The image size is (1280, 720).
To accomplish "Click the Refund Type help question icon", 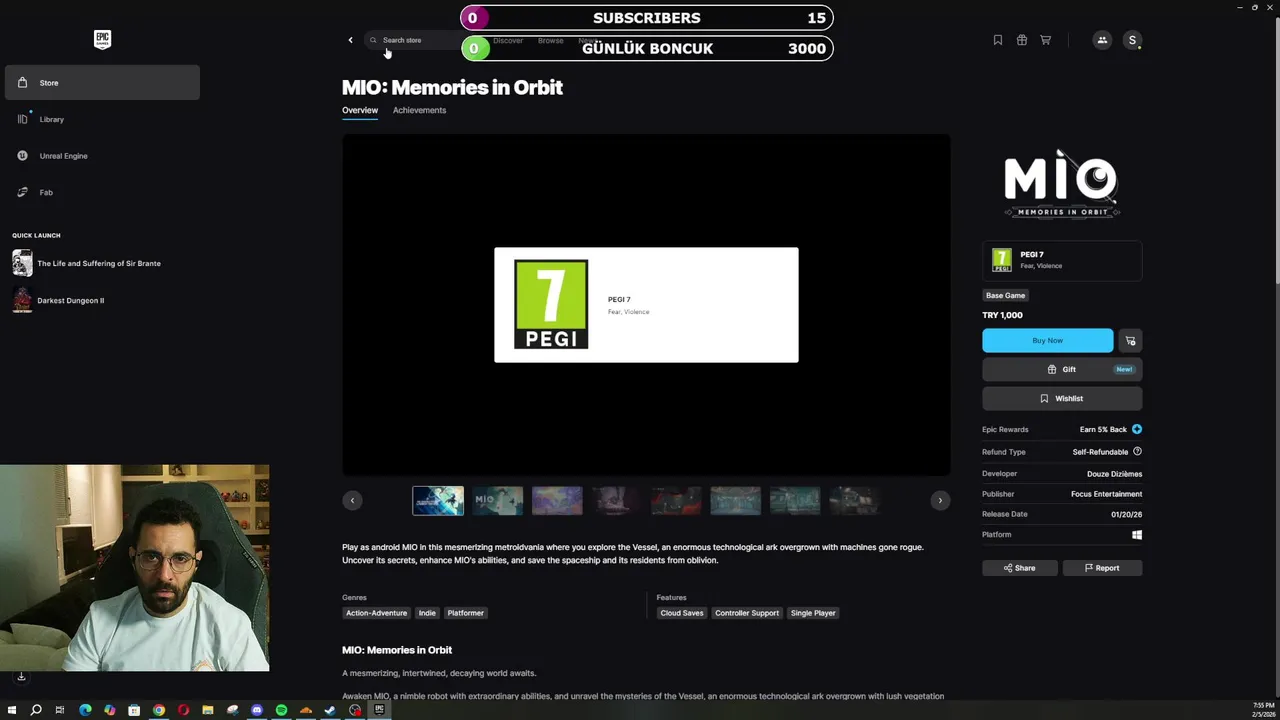I will [1137, 451].
